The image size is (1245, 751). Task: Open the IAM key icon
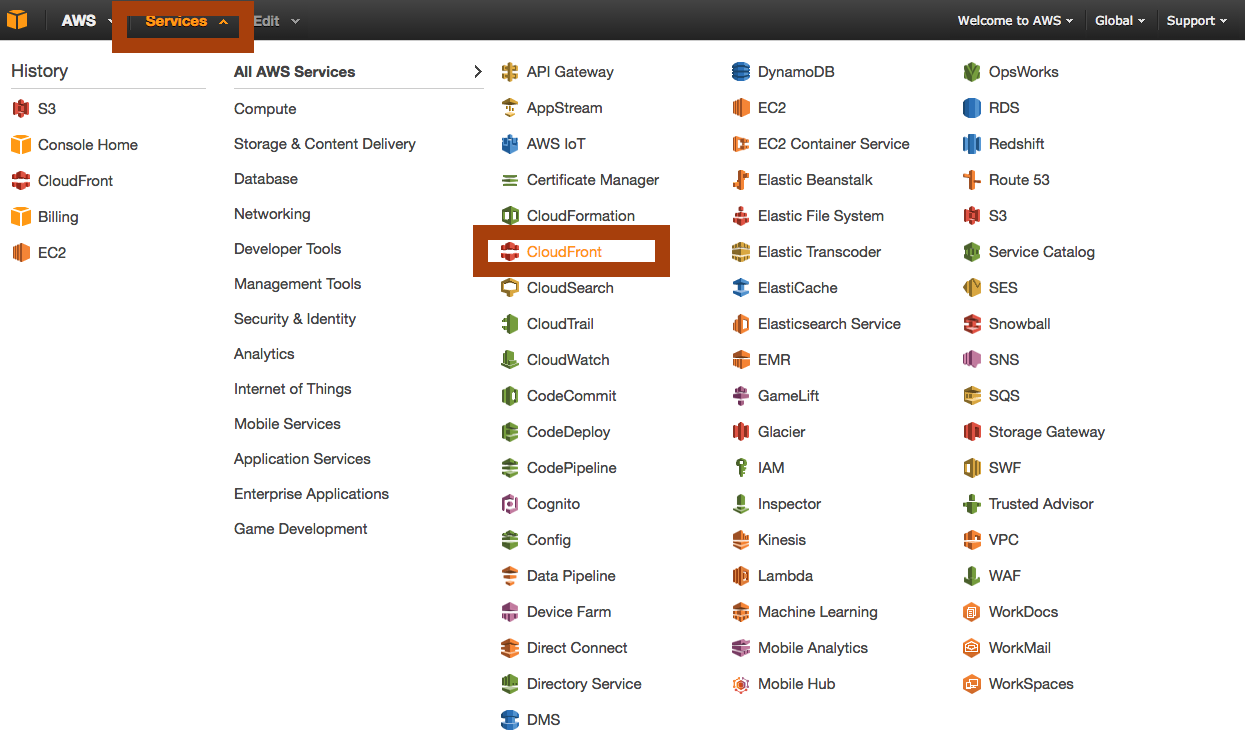click(x=741, y=468)
